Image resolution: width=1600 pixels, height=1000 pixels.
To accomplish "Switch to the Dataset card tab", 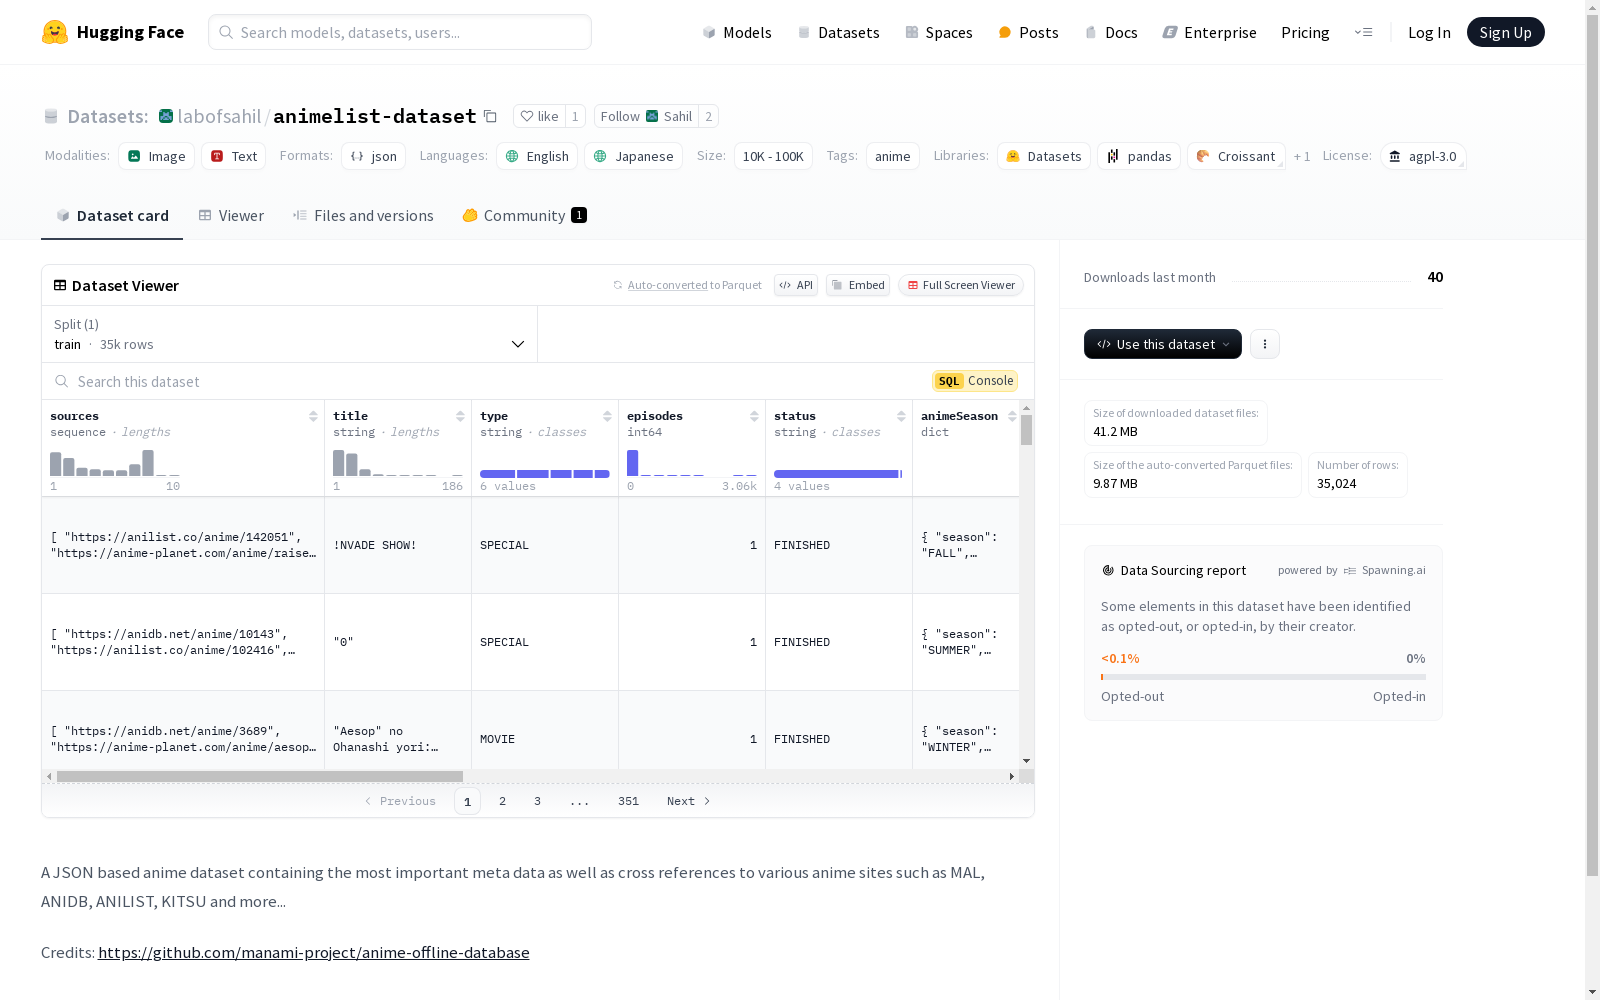I will coord(112,215).
